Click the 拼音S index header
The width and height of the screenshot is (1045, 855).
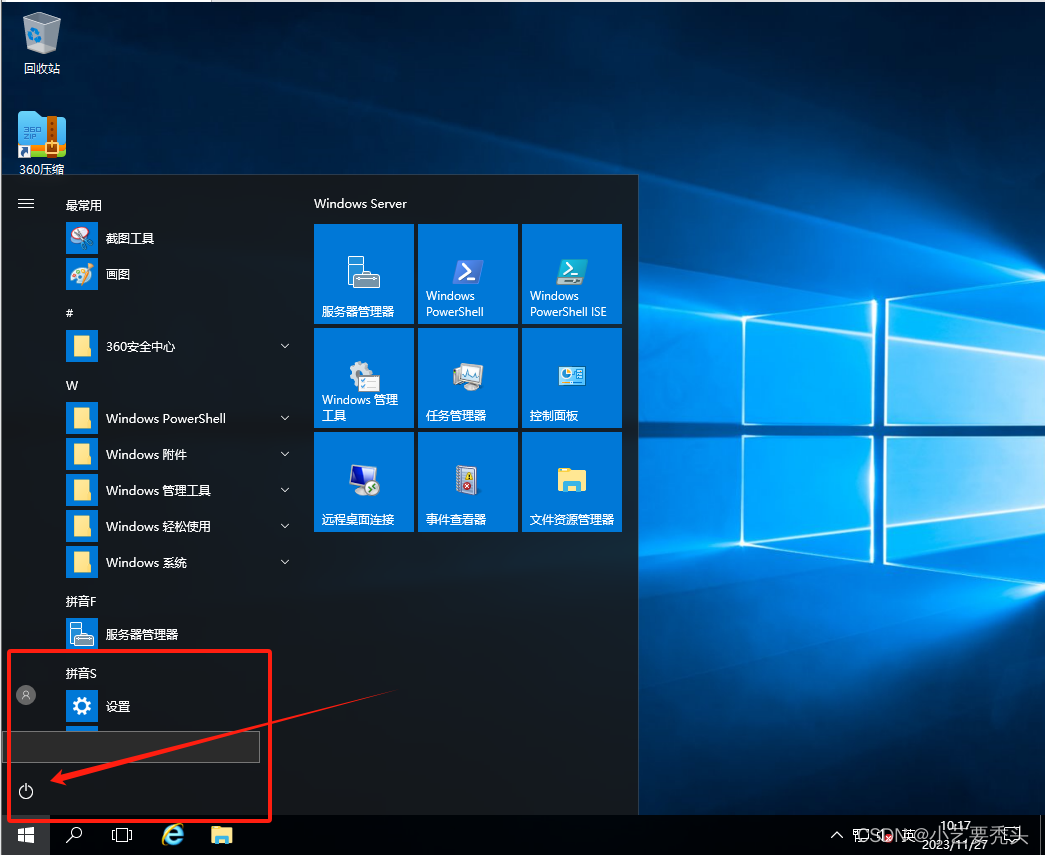81,673
